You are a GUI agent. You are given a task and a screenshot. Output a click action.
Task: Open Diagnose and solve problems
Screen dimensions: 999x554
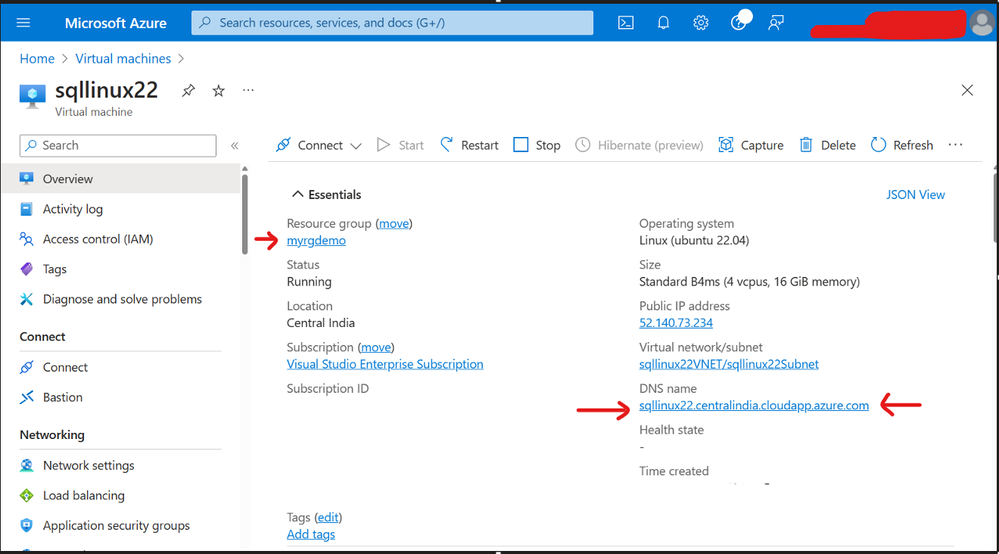tap(121, 299)
